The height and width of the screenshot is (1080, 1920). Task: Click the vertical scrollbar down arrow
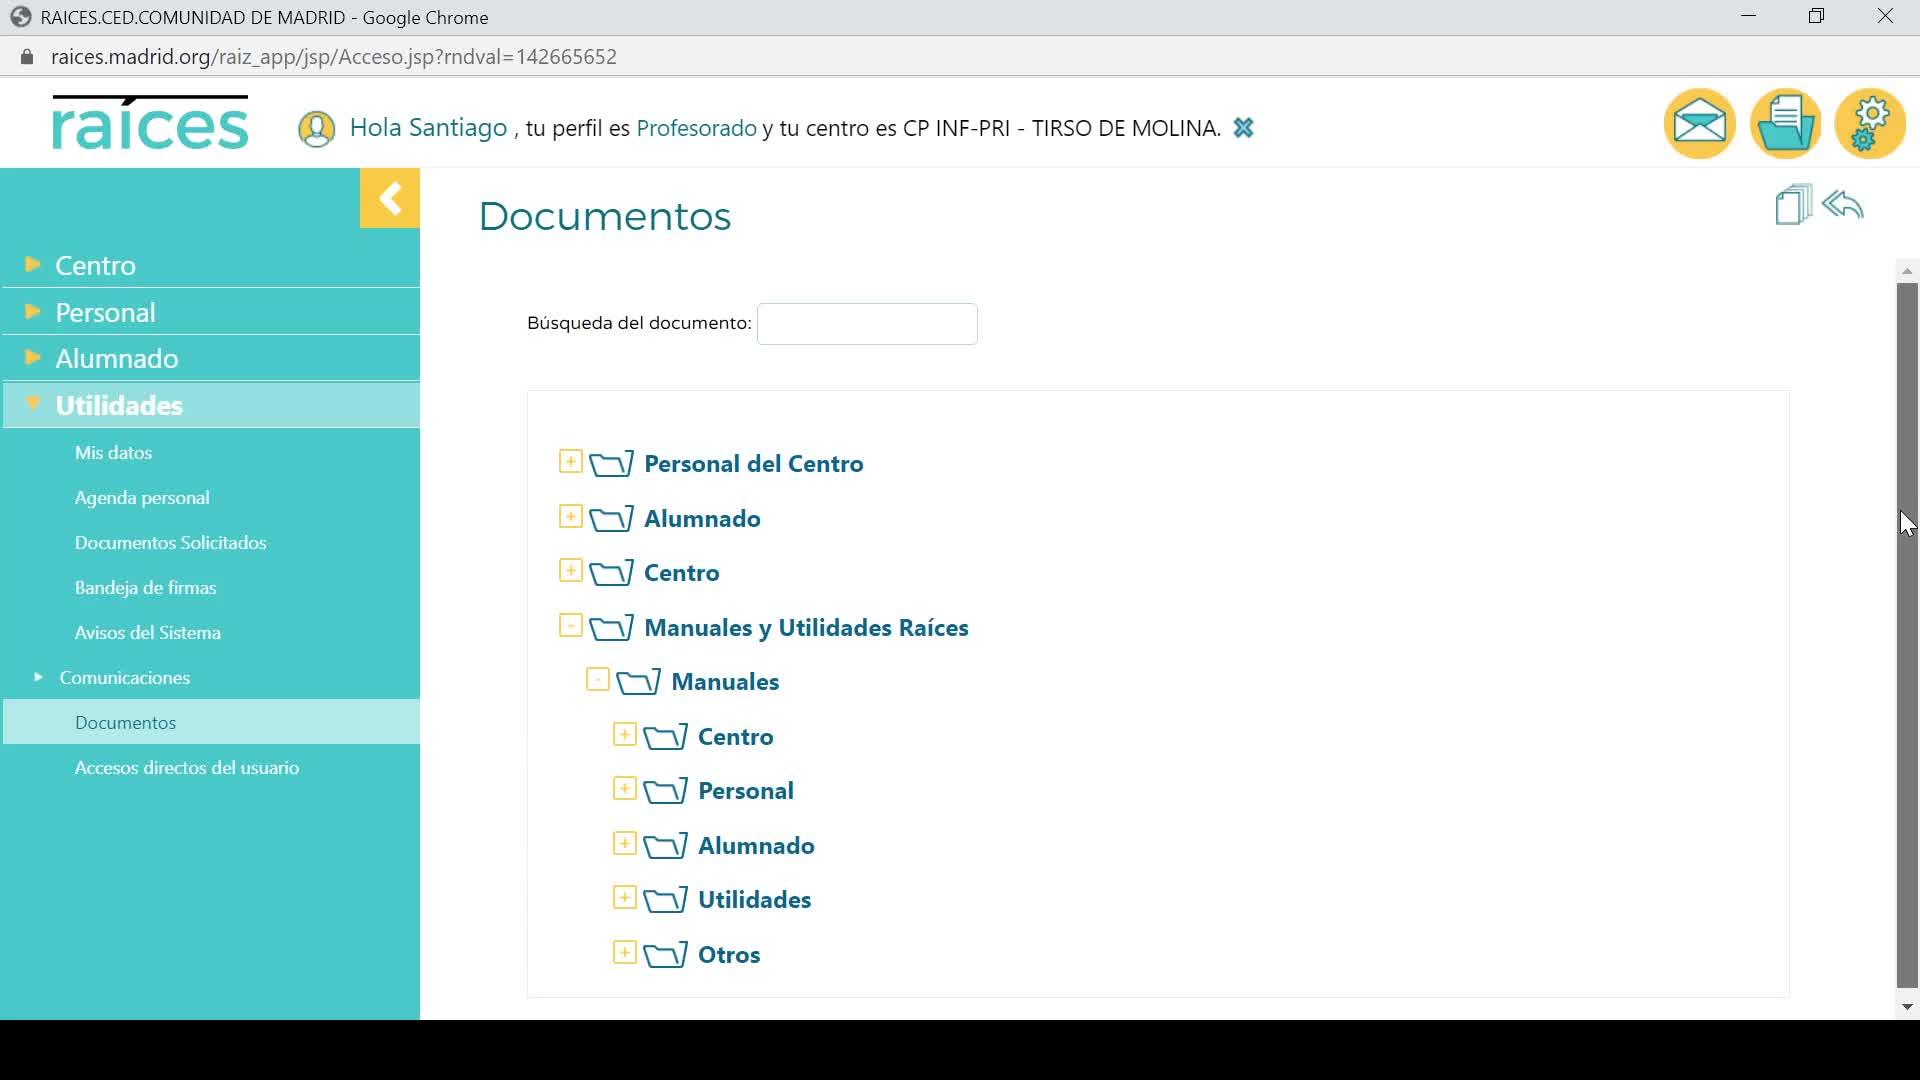click(1907, 1007)
